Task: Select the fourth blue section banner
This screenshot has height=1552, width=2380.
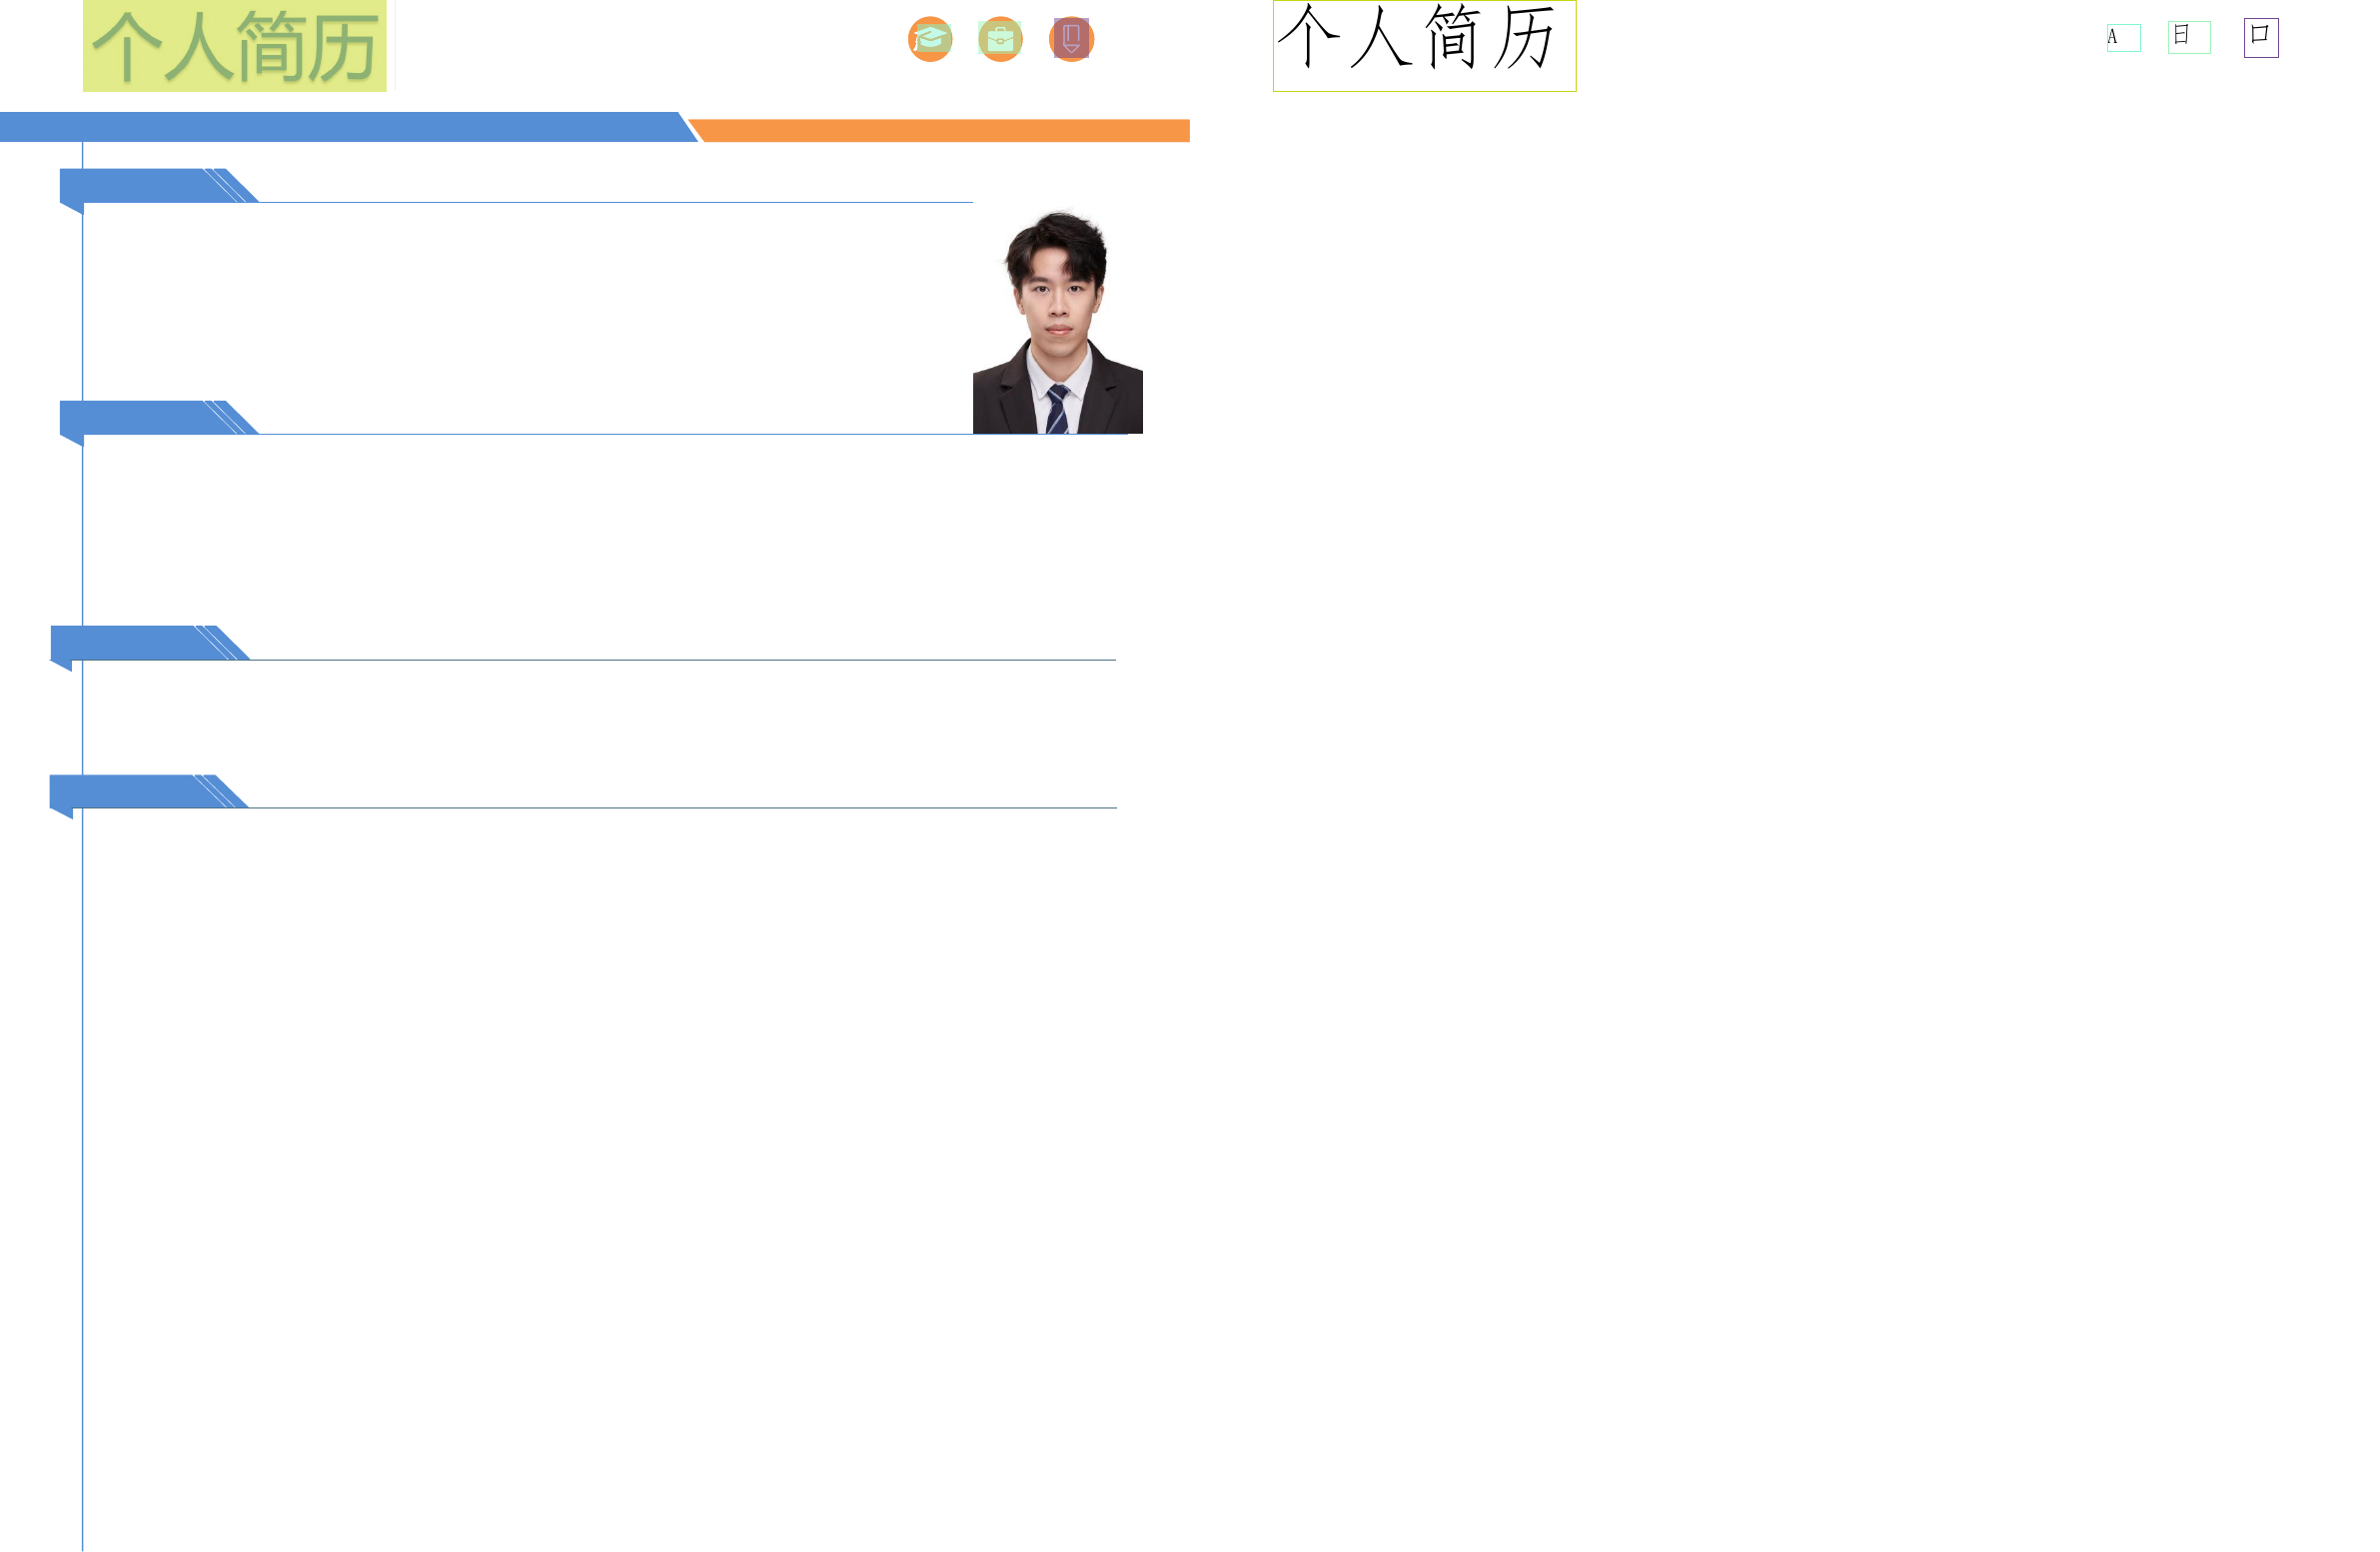Action: pyautogui.click(x=130, y=791)
